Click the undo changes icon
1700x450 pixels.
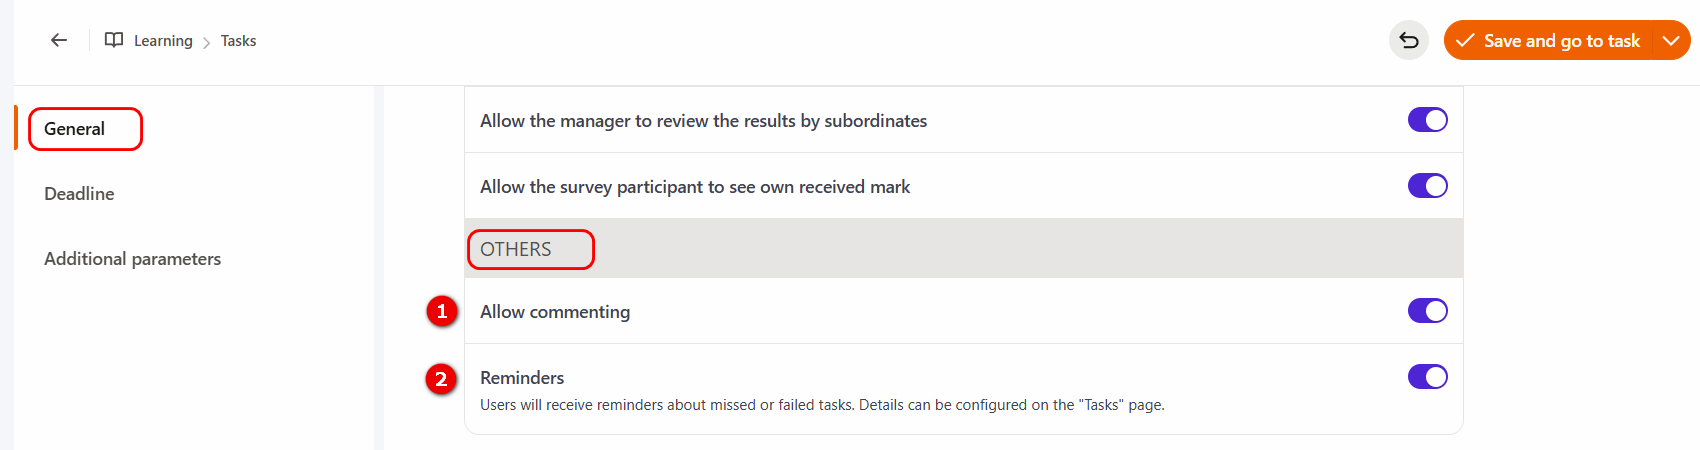point(1408,40)
